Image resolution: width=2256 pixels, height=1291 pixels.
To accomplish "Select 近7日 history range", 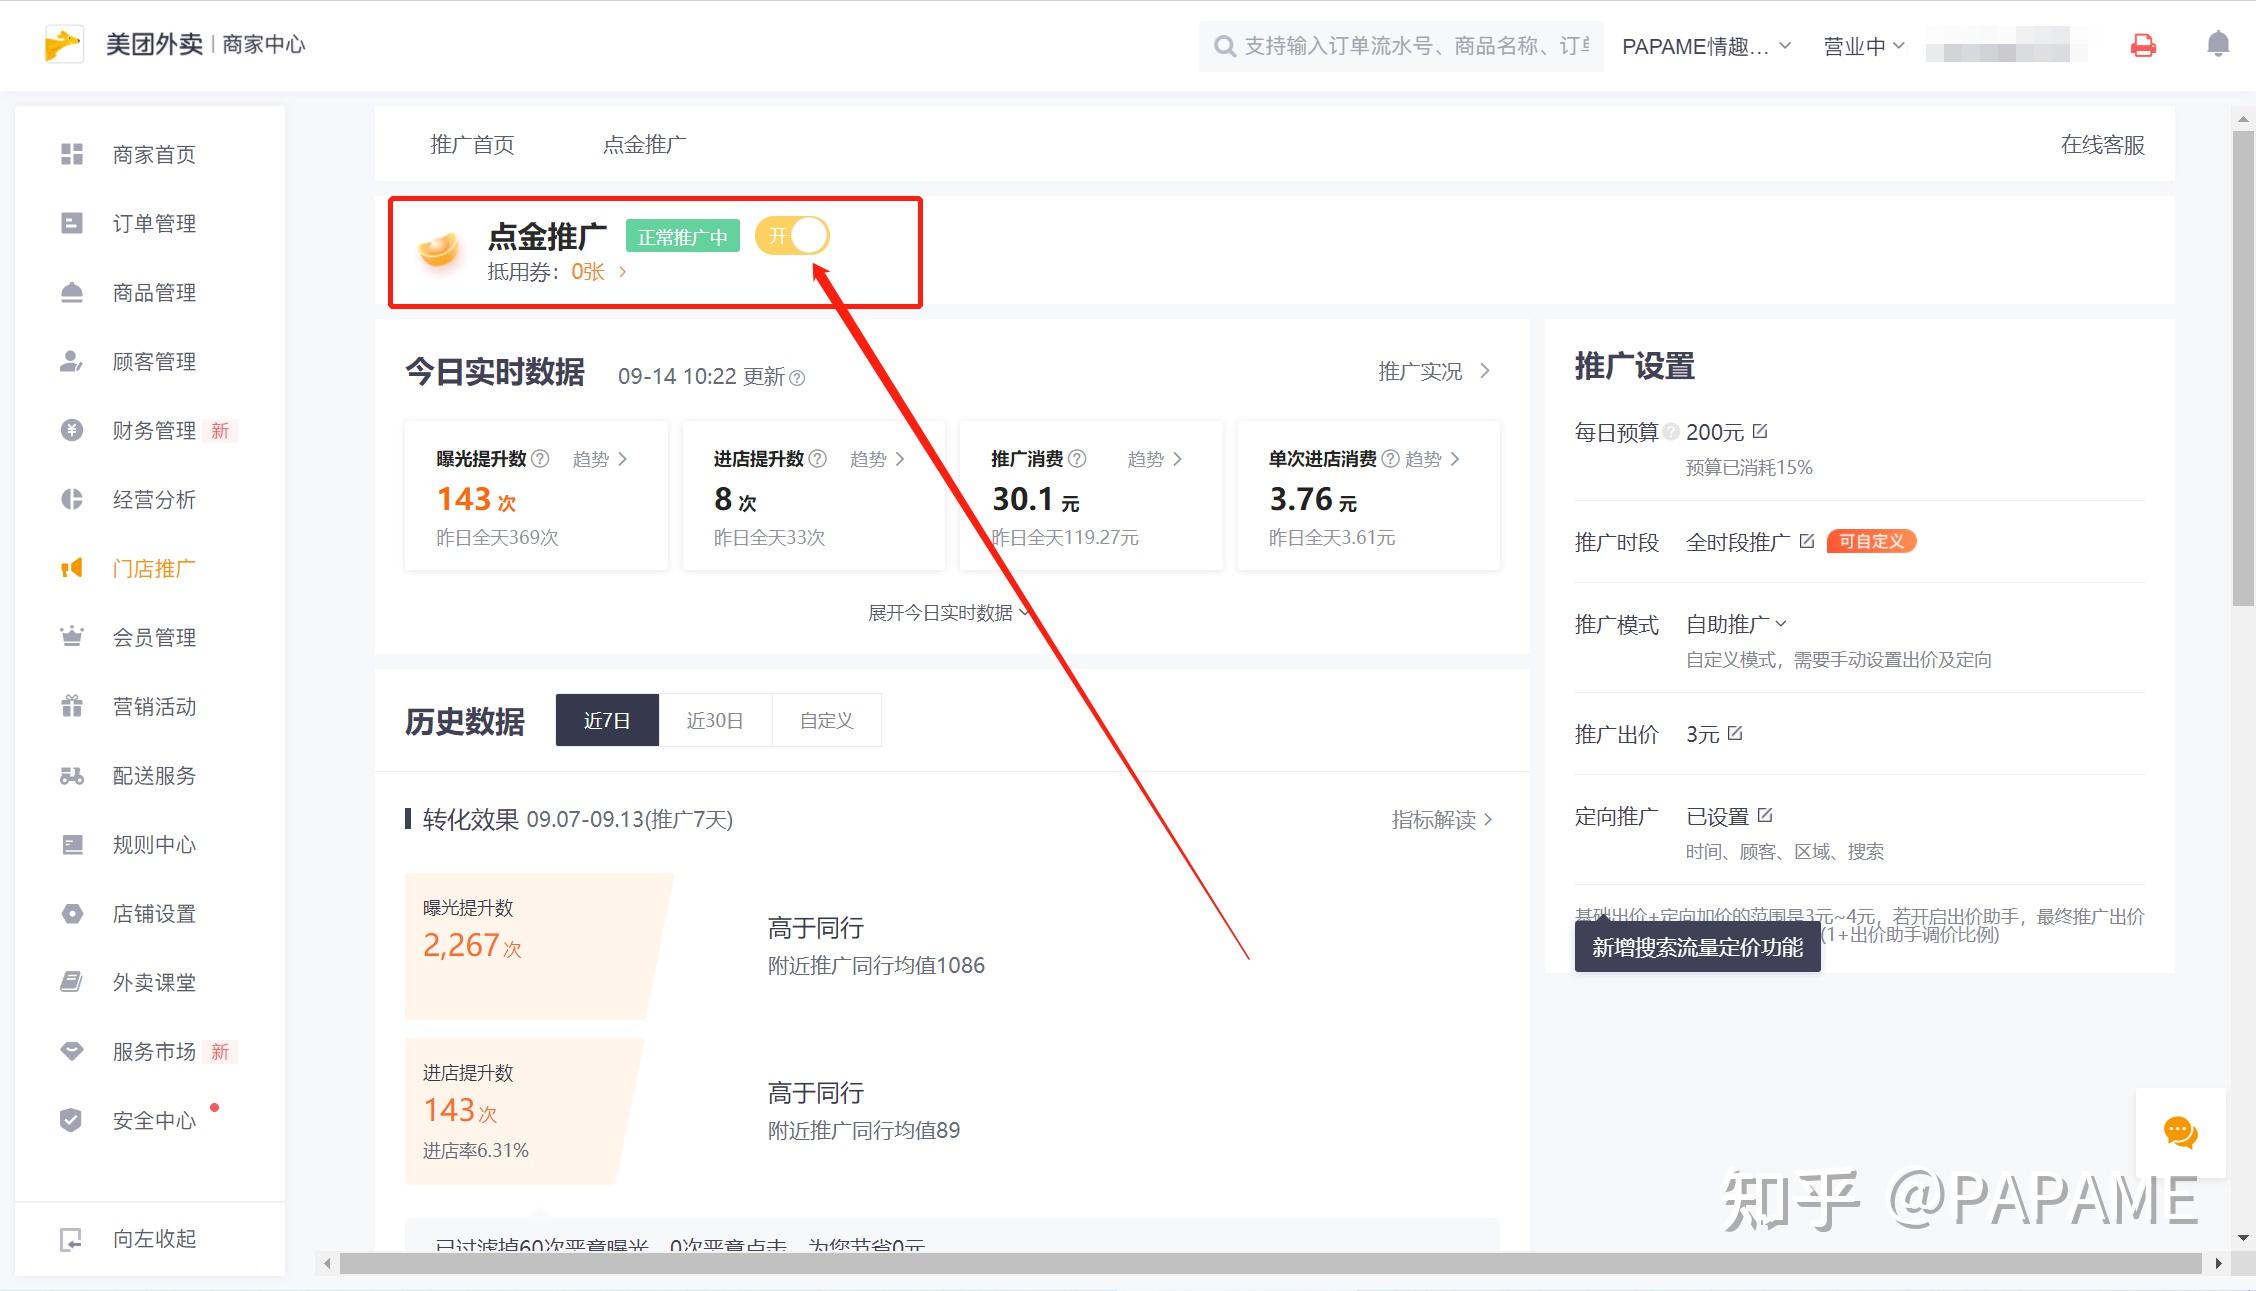I will click(x=607, y=720).
